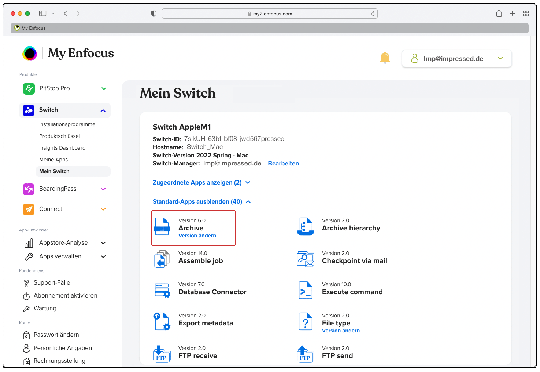Click the Checkpoint via mail icon
Viewport: 540px width, 372px height.
(305, 259)
